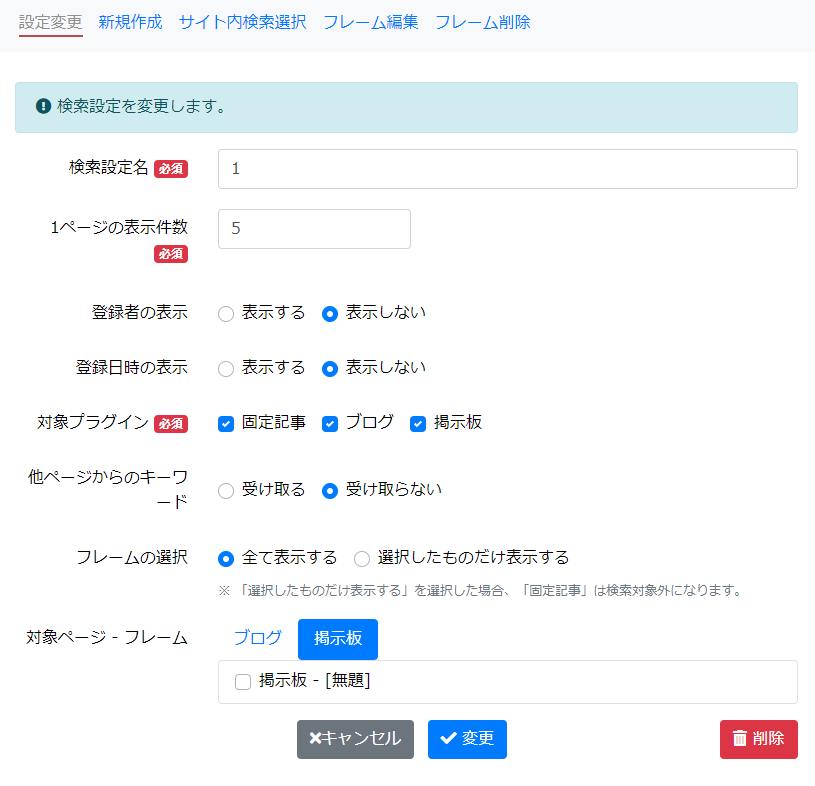Select 表示する for 登録者の表示

tap(225, 312)
